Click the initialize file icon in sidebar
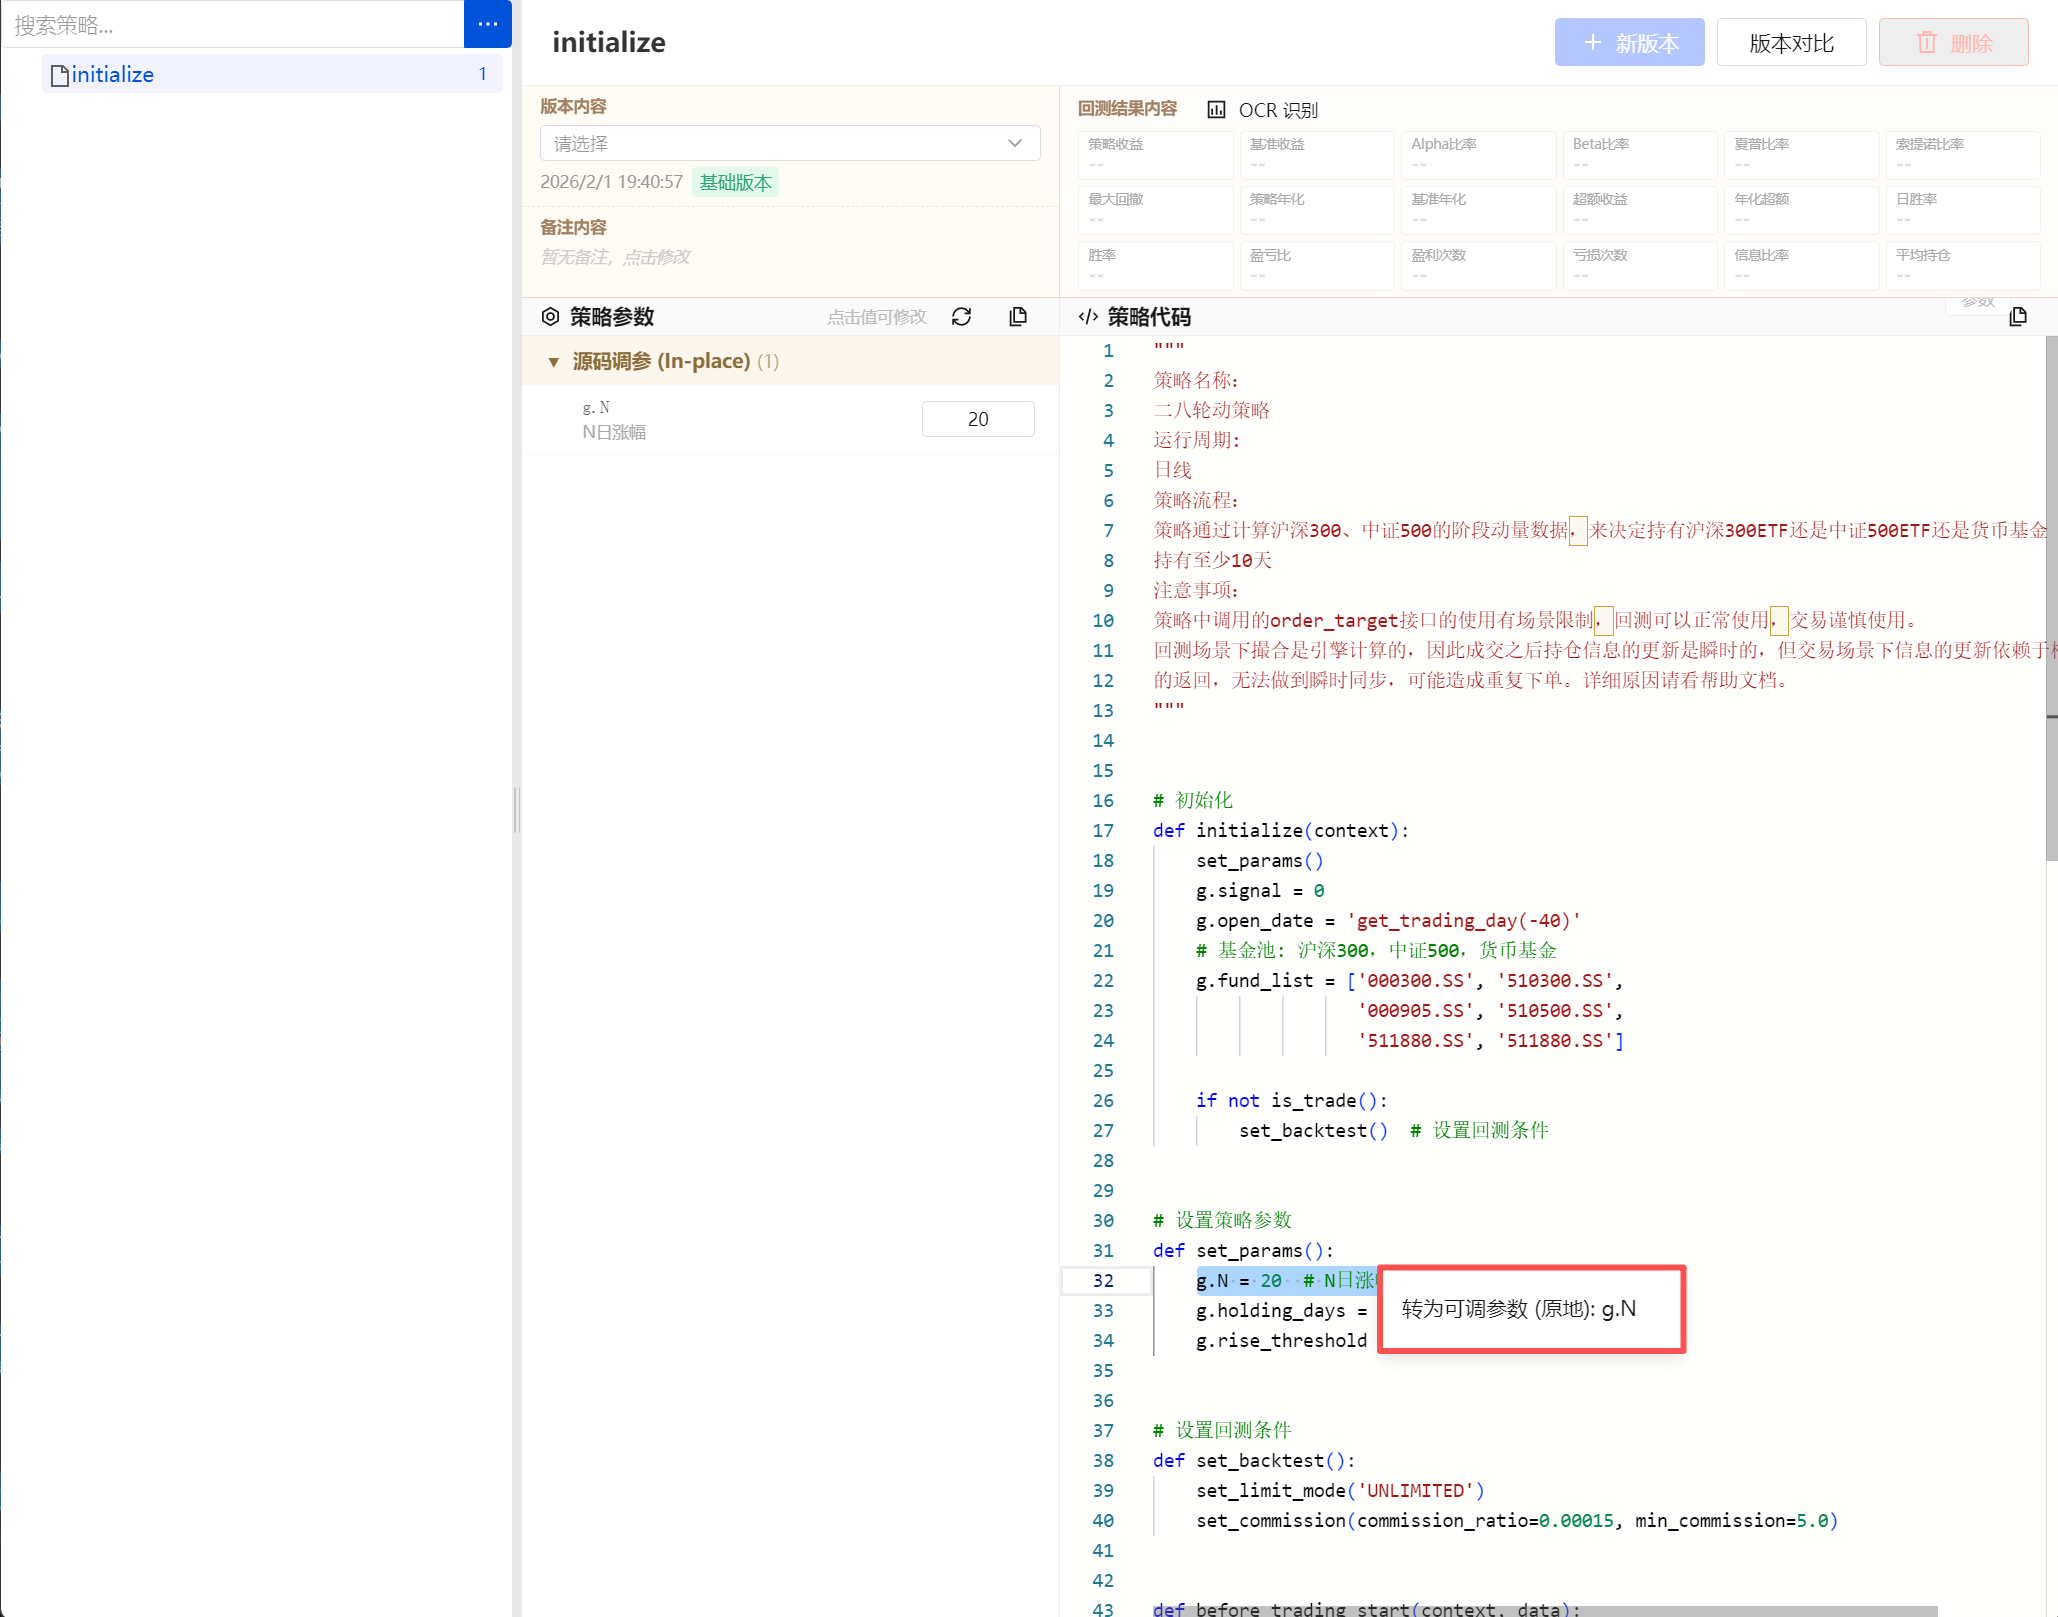This screenshot has width=2058, height=1617. coord(60,75)
